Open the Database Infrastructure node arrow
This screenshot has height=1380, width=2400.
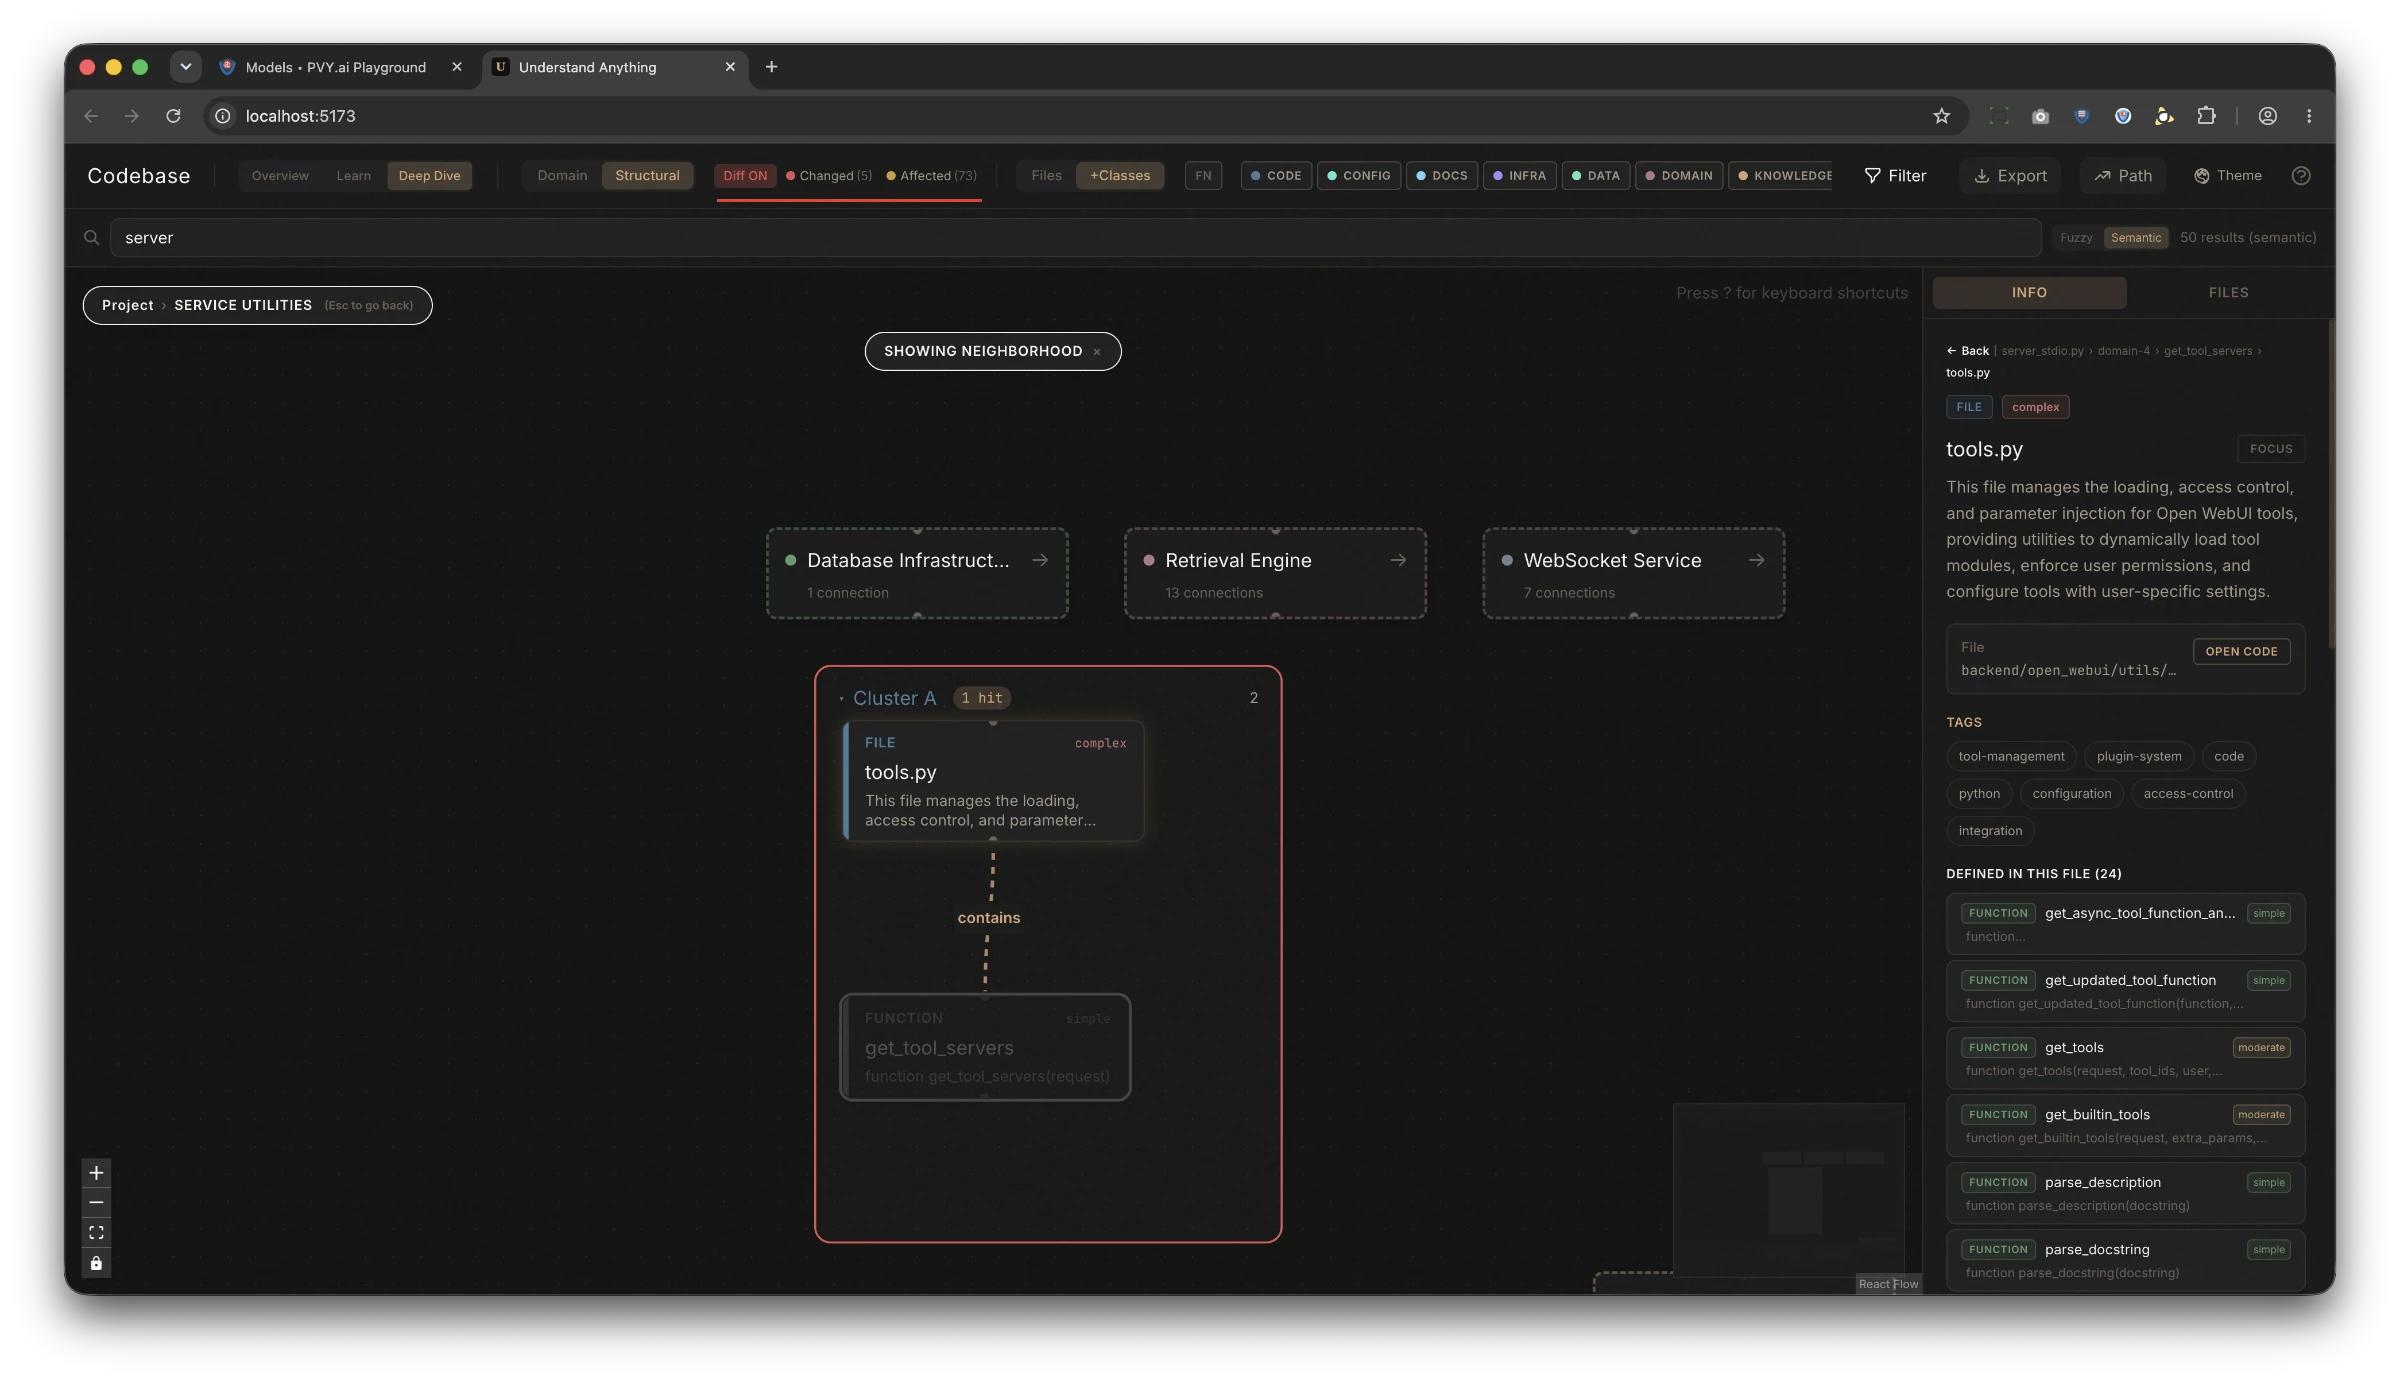coord(1040,561)
